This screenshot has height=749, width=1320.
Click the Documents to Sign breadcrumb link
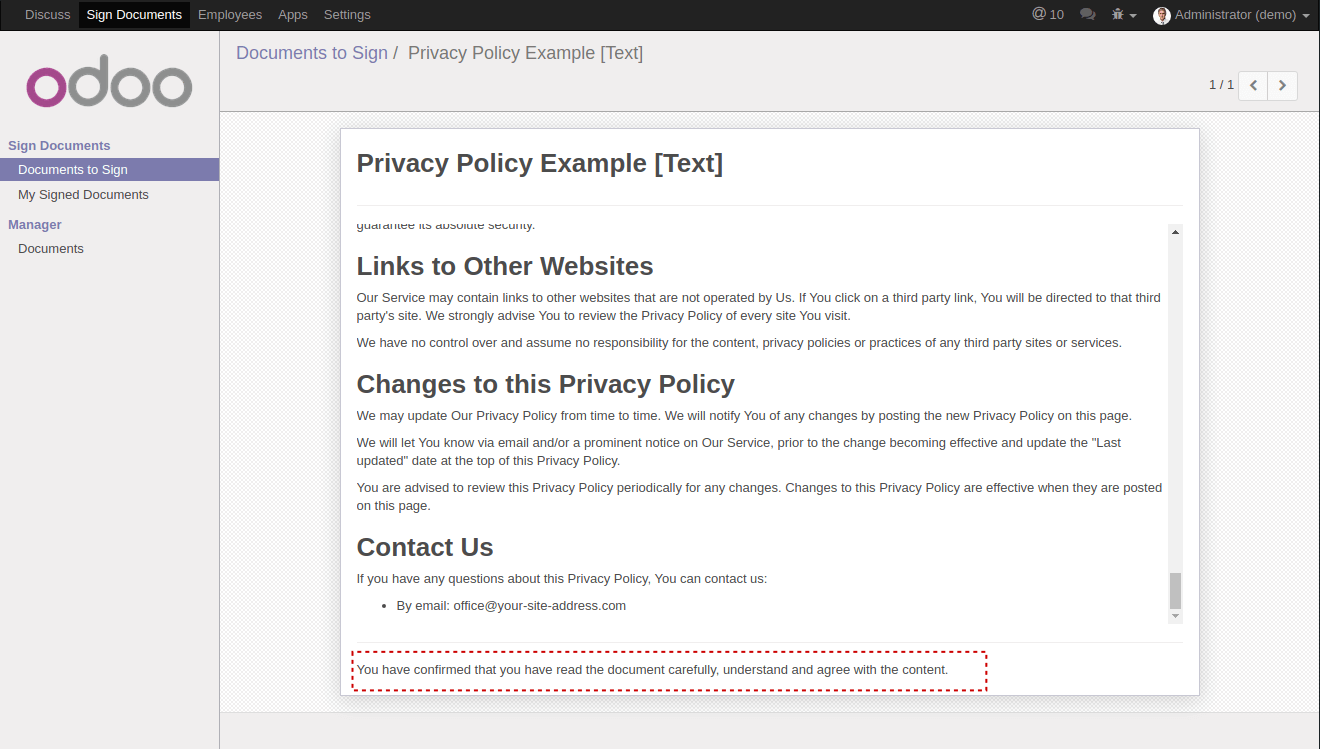click(312, 53)
